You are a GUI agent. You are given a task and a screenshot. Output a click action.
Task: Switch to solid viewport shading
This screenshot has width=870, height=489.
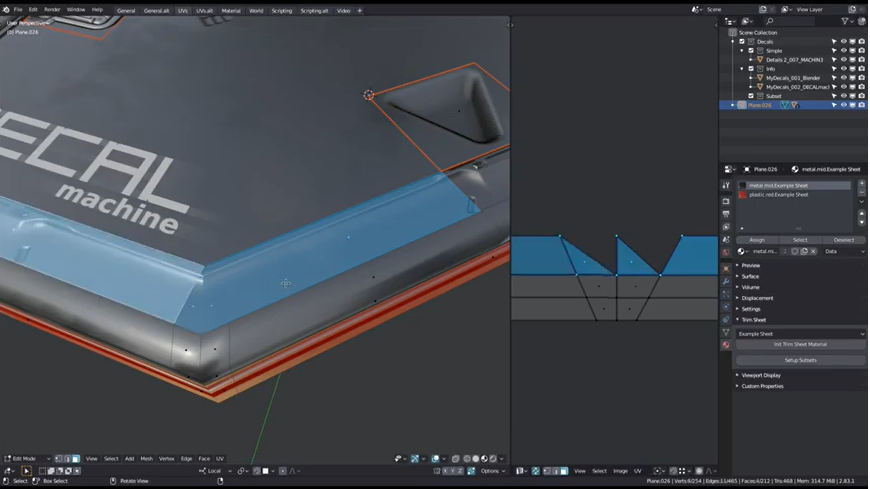(476, 459)
